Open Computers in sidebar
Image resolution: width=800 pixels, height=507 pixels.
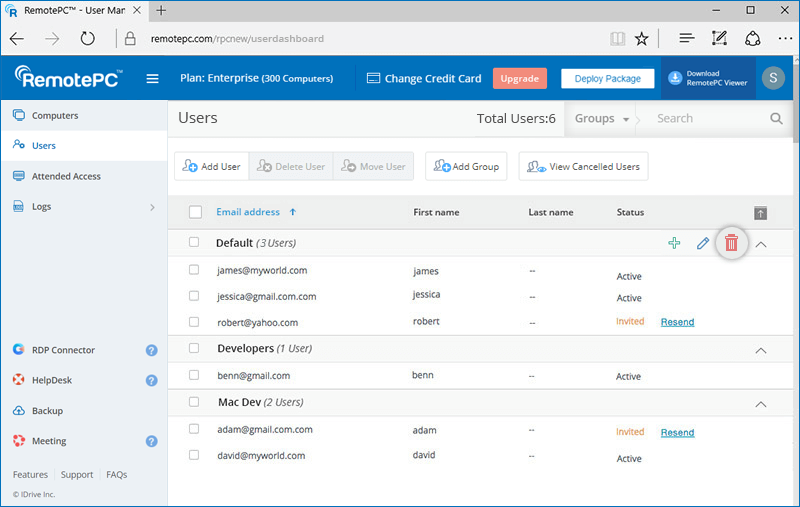click(x=84, y=115)
